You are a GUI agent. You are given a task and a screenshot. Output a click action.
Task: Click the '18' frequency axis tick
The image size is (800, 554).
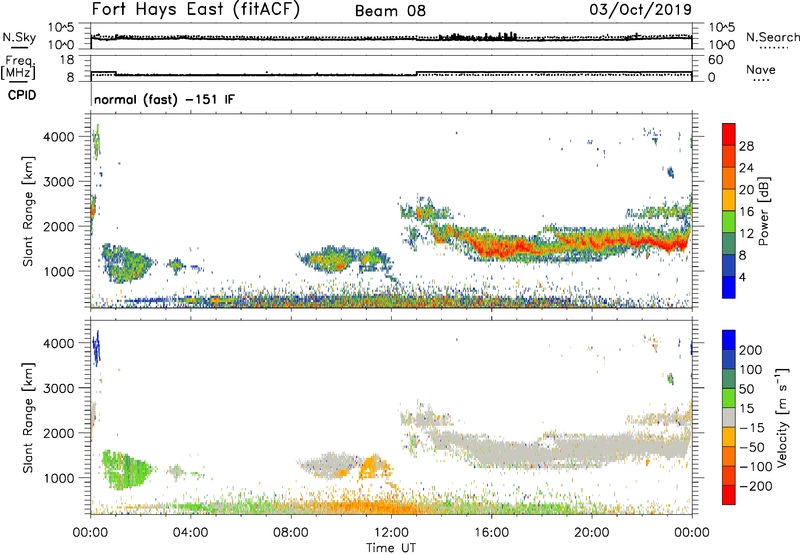click(x=66, y=60)
